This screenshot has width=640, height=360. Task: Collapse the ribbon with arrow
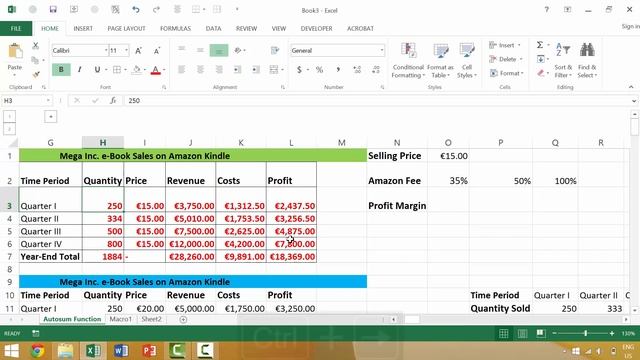tap(631, 87)
